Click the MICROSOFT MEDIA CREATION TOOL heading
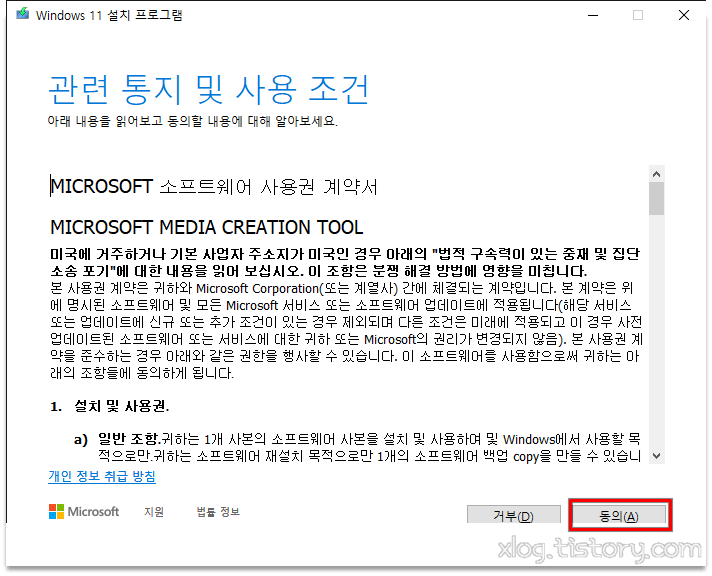The image size is (712, 576). (x=207, y=227)
